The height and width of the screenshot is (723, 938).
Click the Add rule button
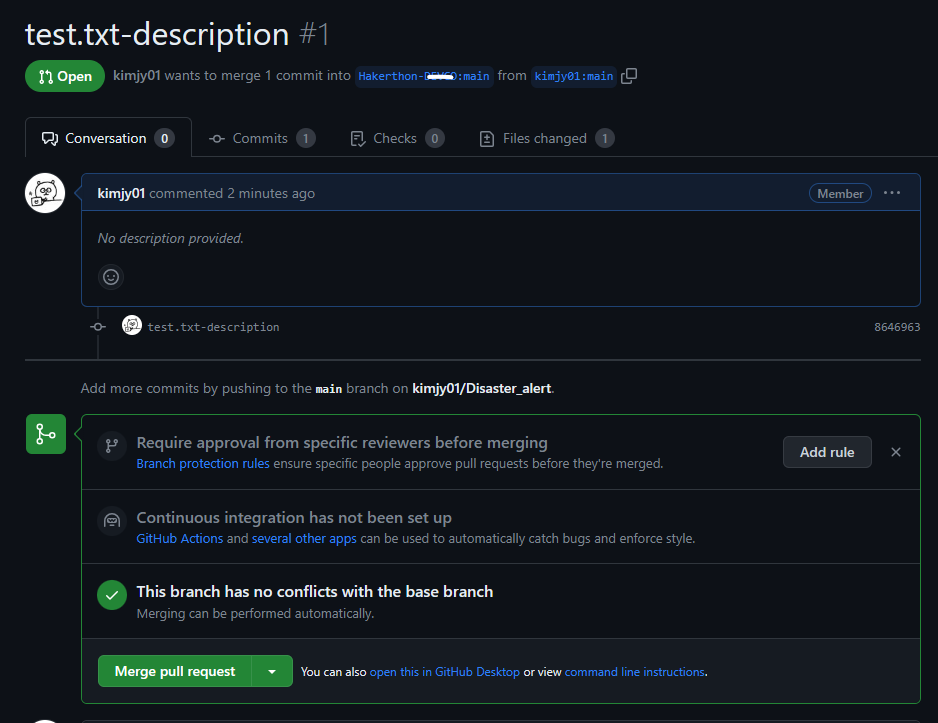827,452
